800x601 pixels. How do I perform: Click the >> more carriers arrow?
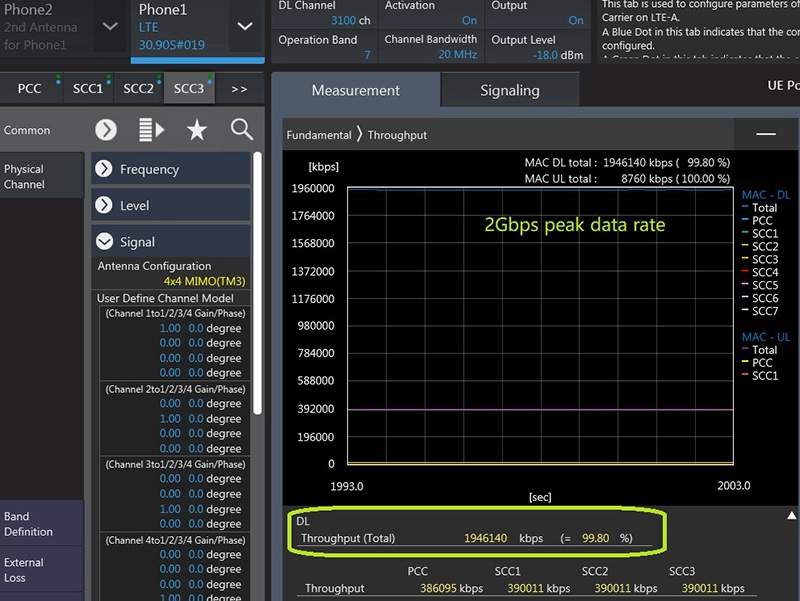(239, 89)
